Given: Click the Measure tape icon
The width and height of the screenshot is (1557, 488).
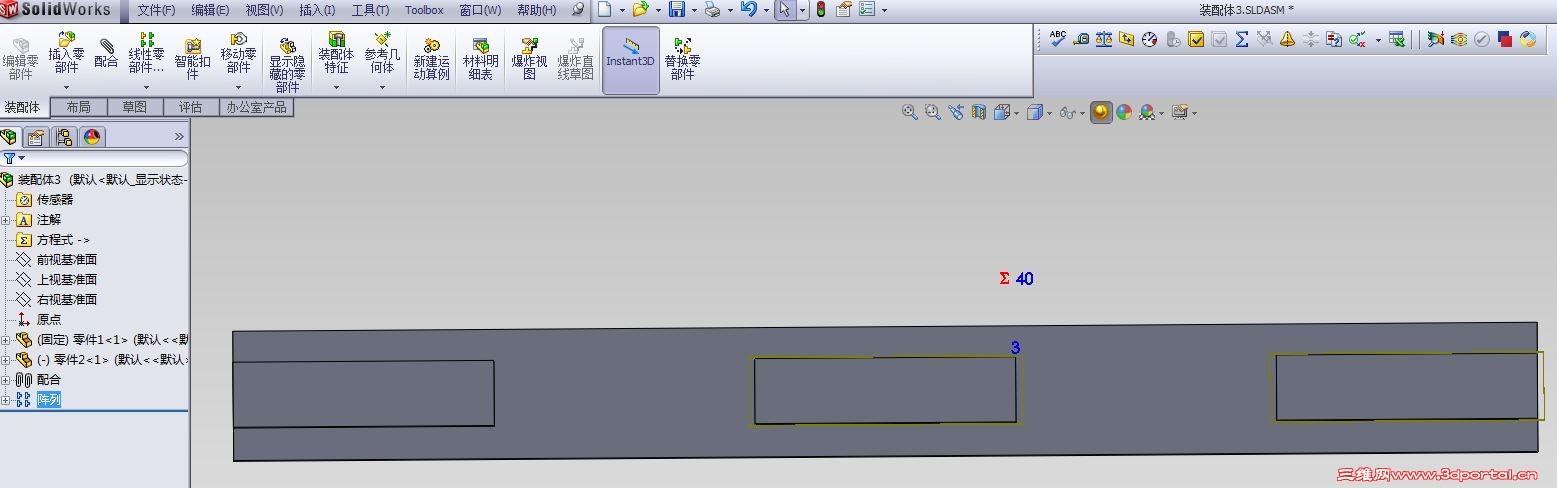Looking at the screenshot, I should click(1081, 39).
